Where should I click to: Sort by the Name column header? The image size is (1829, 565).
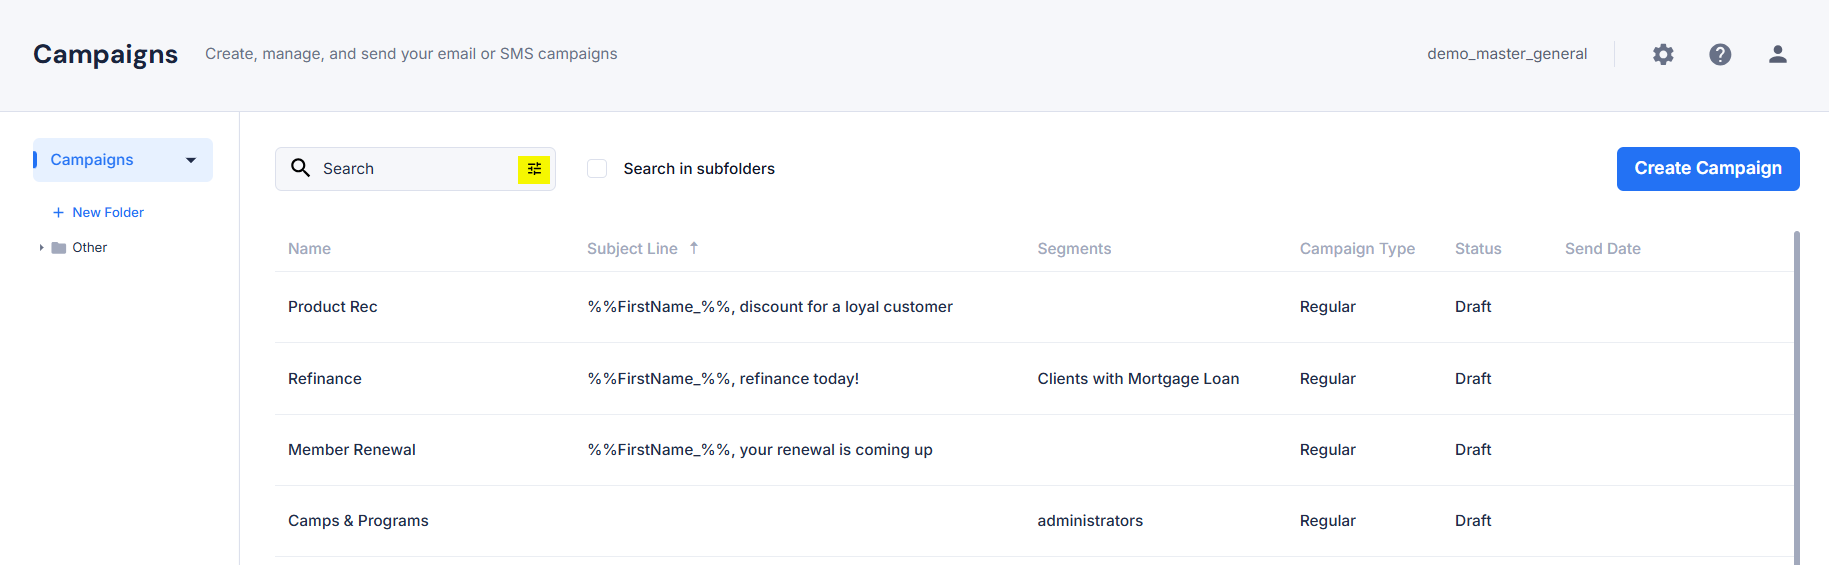[309, 249]
